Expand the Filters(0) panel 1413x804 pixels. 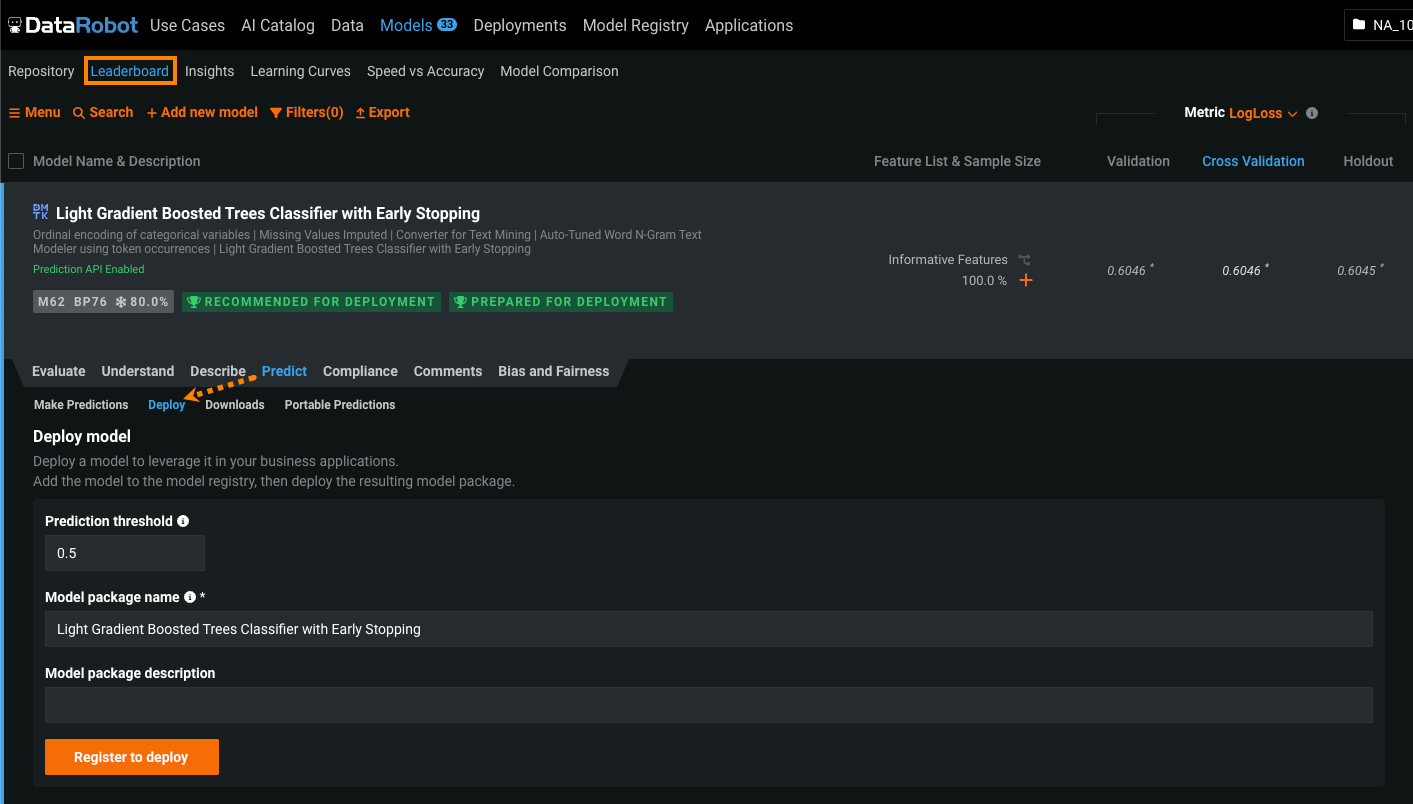[x=307, y=113]
